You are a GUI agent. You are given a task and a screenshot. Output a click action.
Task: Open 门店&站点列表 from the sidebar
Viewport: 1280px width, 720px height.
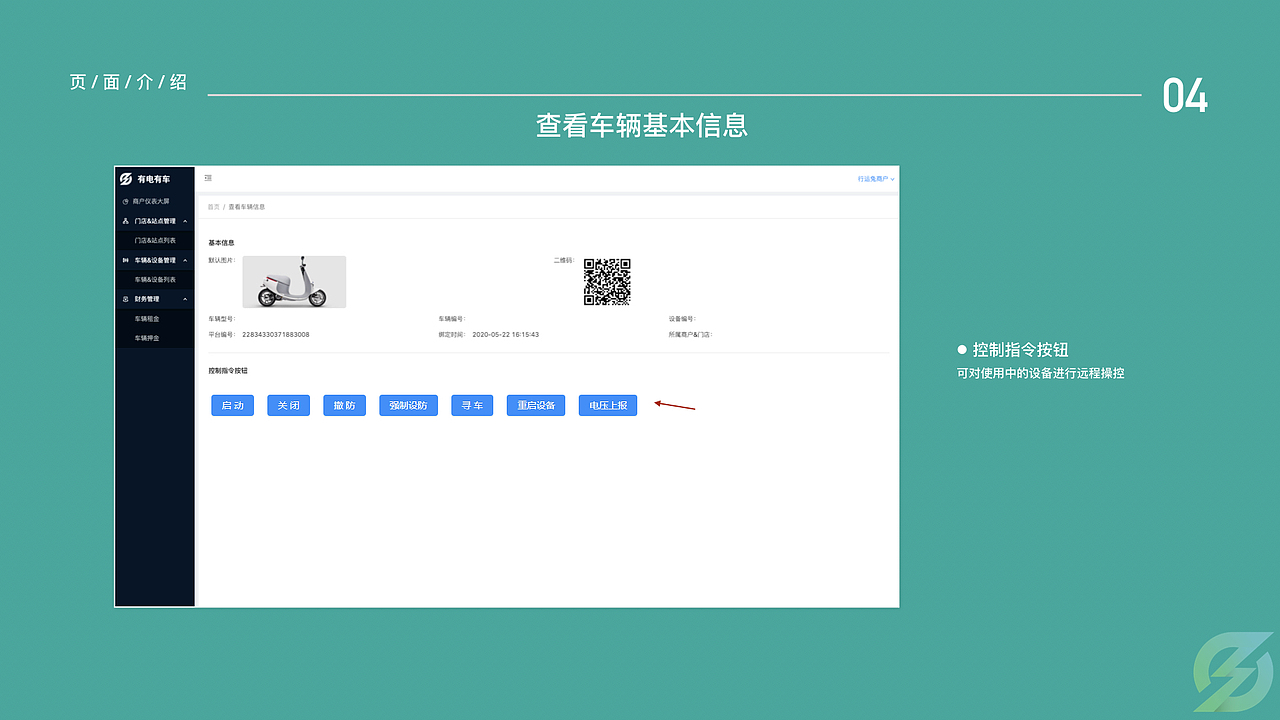pyautogui.click(x=158, y=239)
